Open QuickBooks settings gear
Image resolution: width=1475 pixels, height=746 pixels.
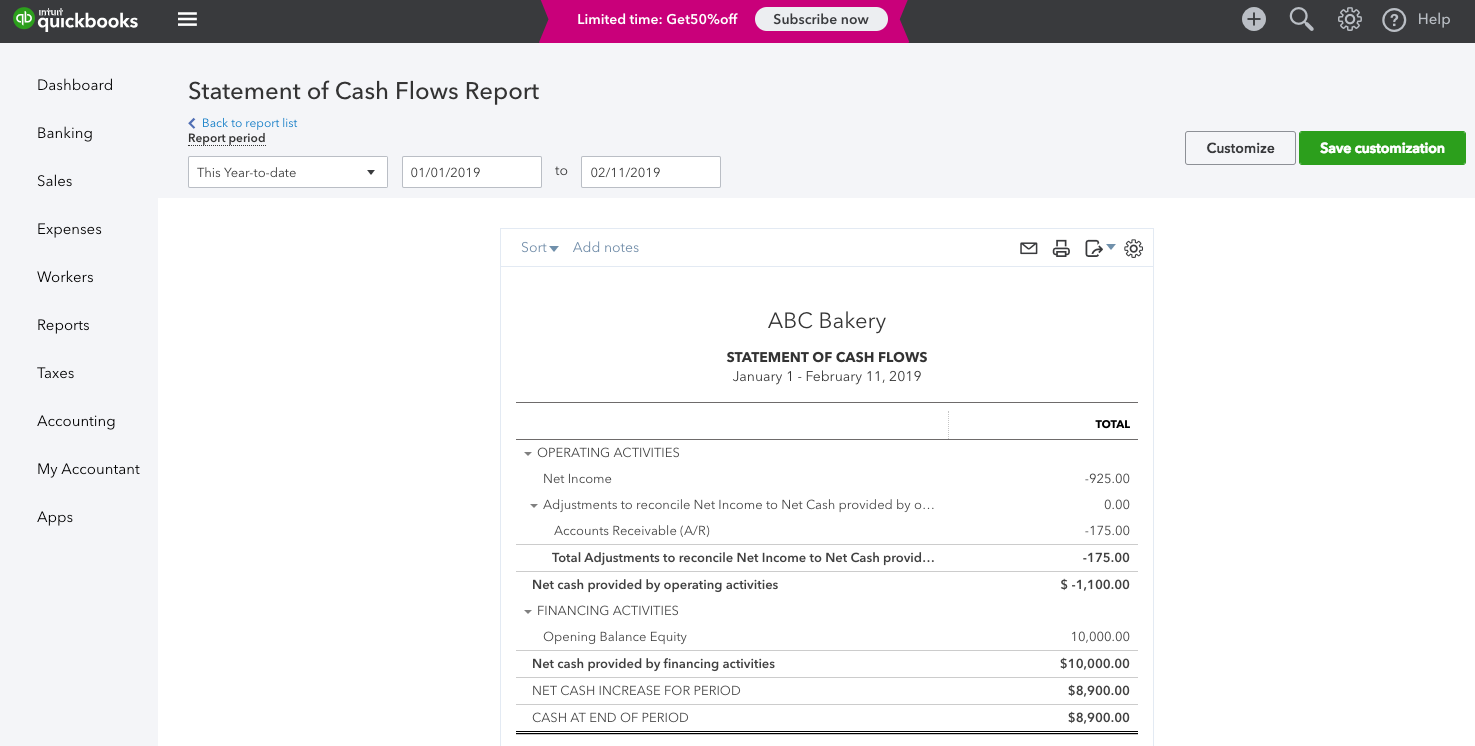coord(1349,19)
